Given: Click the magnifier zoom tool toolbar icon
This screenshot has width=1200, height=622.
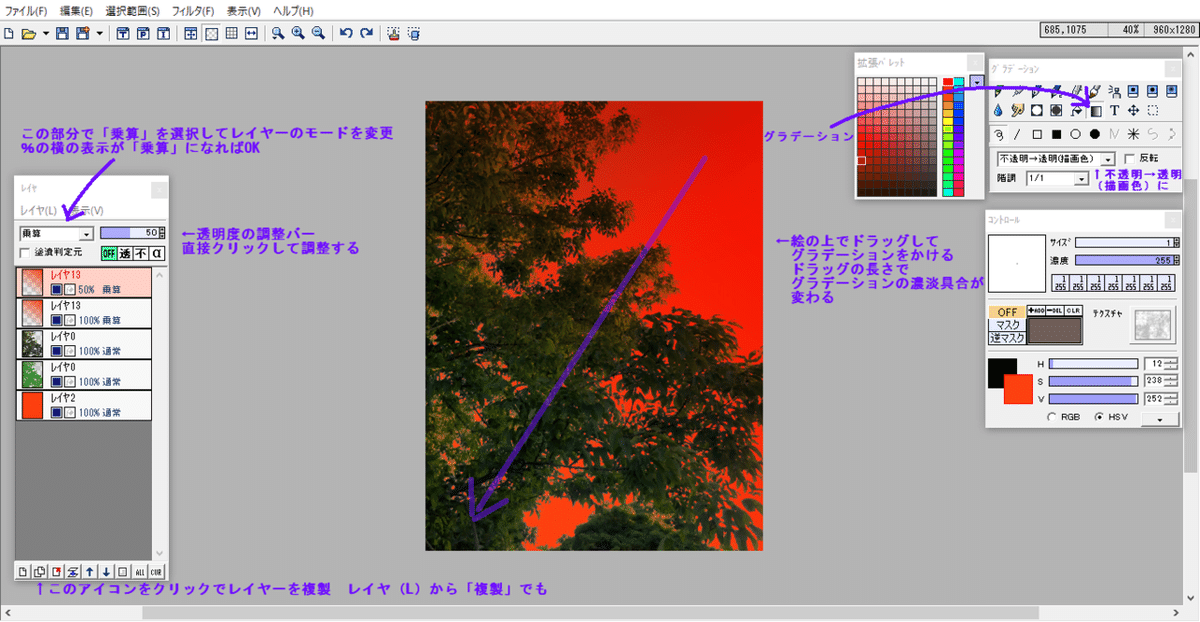Looking at the screenshot, I should pos(278,34).
